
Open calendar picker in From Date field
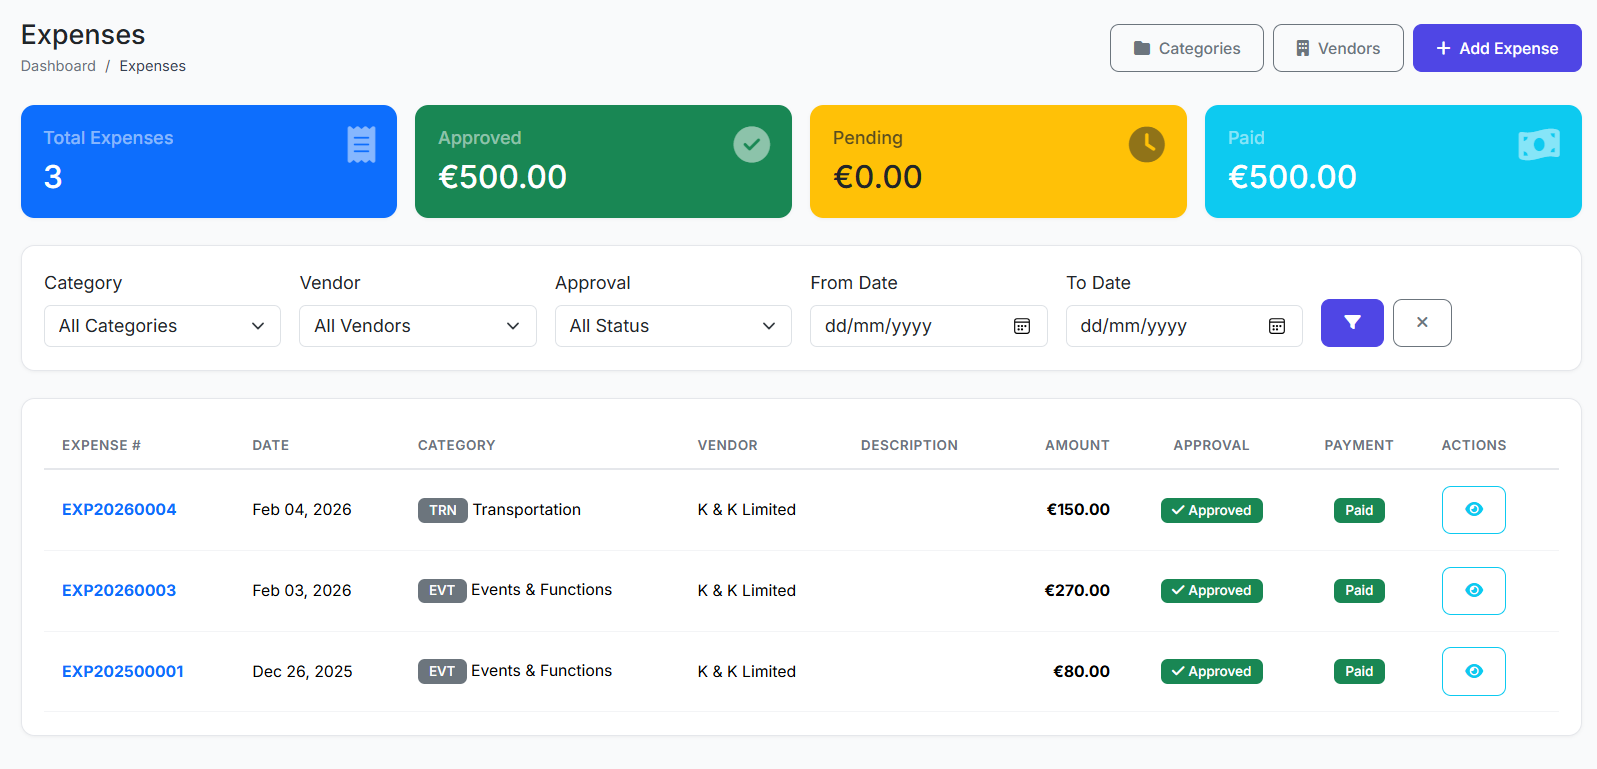click(x=1021, y=326)
